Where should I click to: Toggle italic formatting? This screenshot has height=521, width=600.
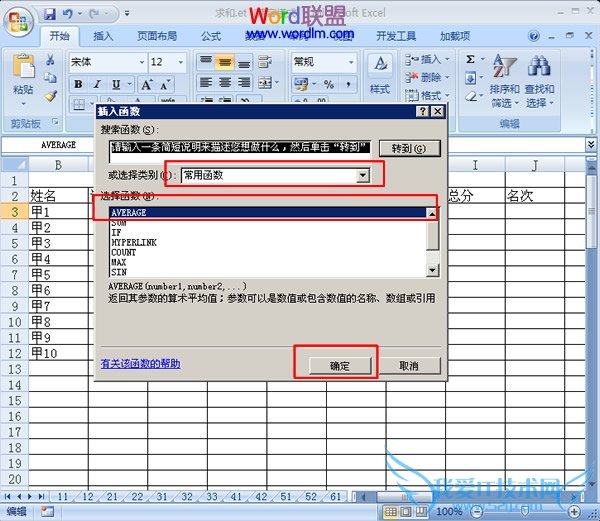[x=98, y=84]
